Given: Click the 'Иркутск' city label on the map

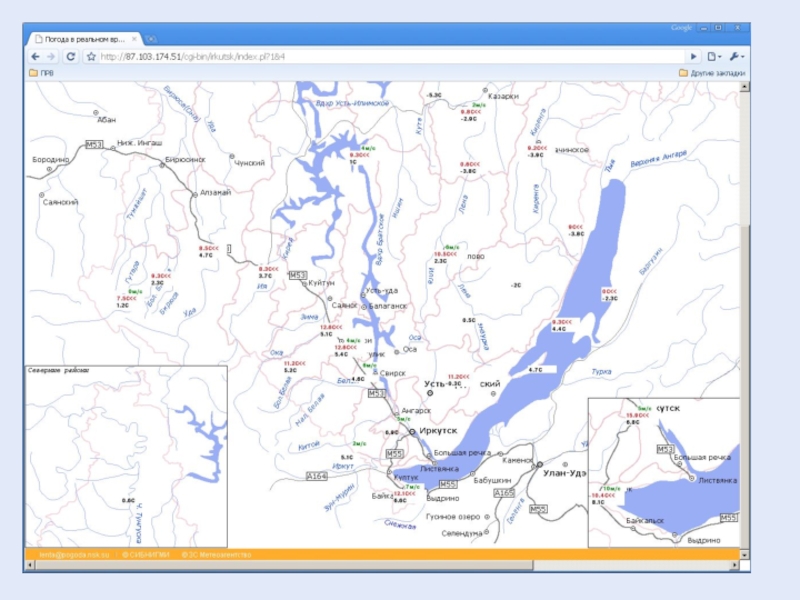Looking at the screenshot, I should tap(438, 431).
